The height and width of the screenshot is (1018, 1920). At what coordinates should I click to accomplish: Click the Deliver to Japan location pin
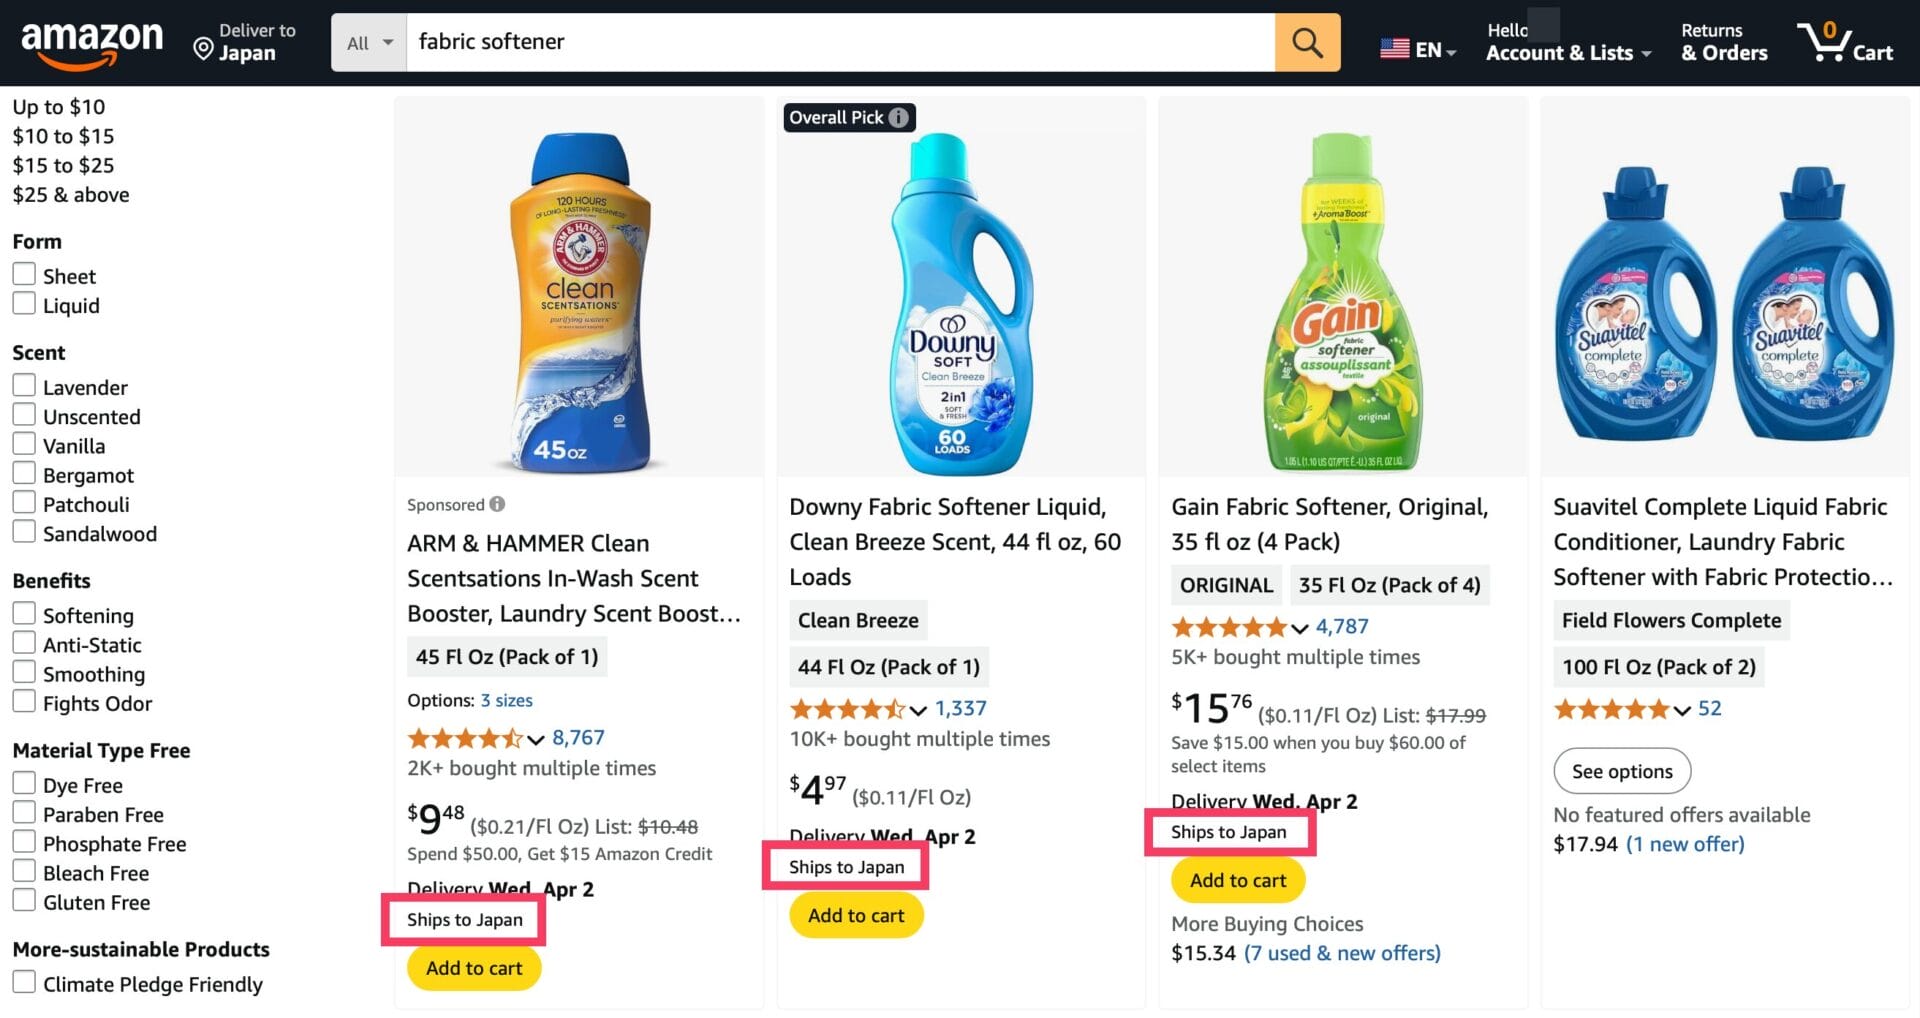click(203, 49)
